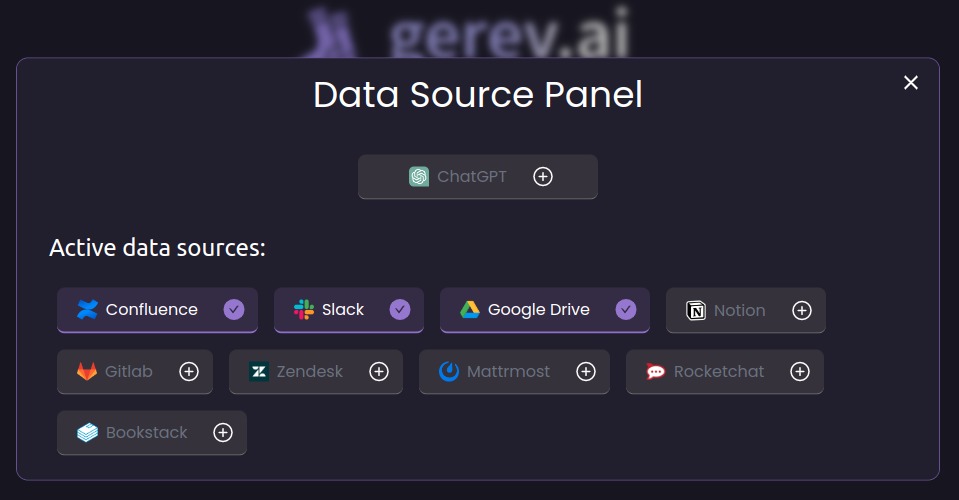Viewport: 959px width, 500px height.
Task: Toggle the Google Drive checkmark
Action: 626,310
